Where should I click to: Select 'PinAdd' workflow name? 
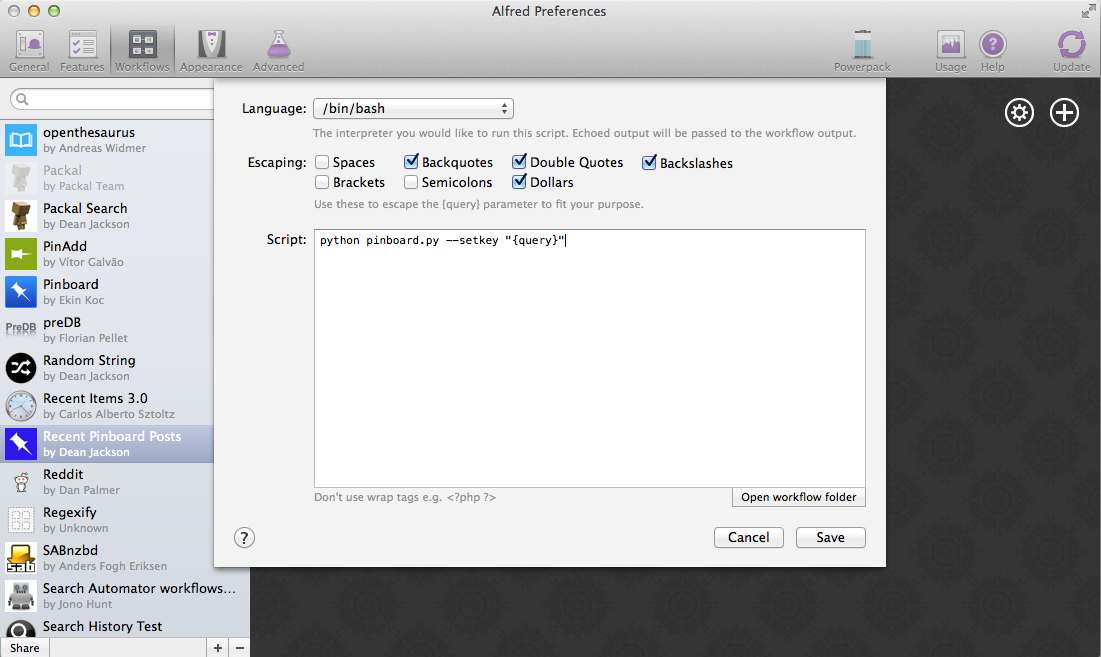click(65, 246)
